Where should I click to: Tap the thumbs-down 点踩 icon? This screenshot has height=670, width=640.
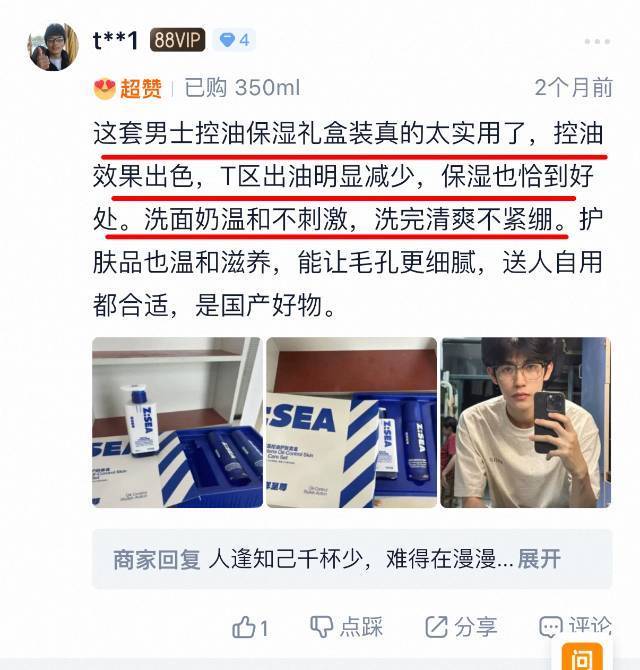pyautogui.click(x=321, y=627)
